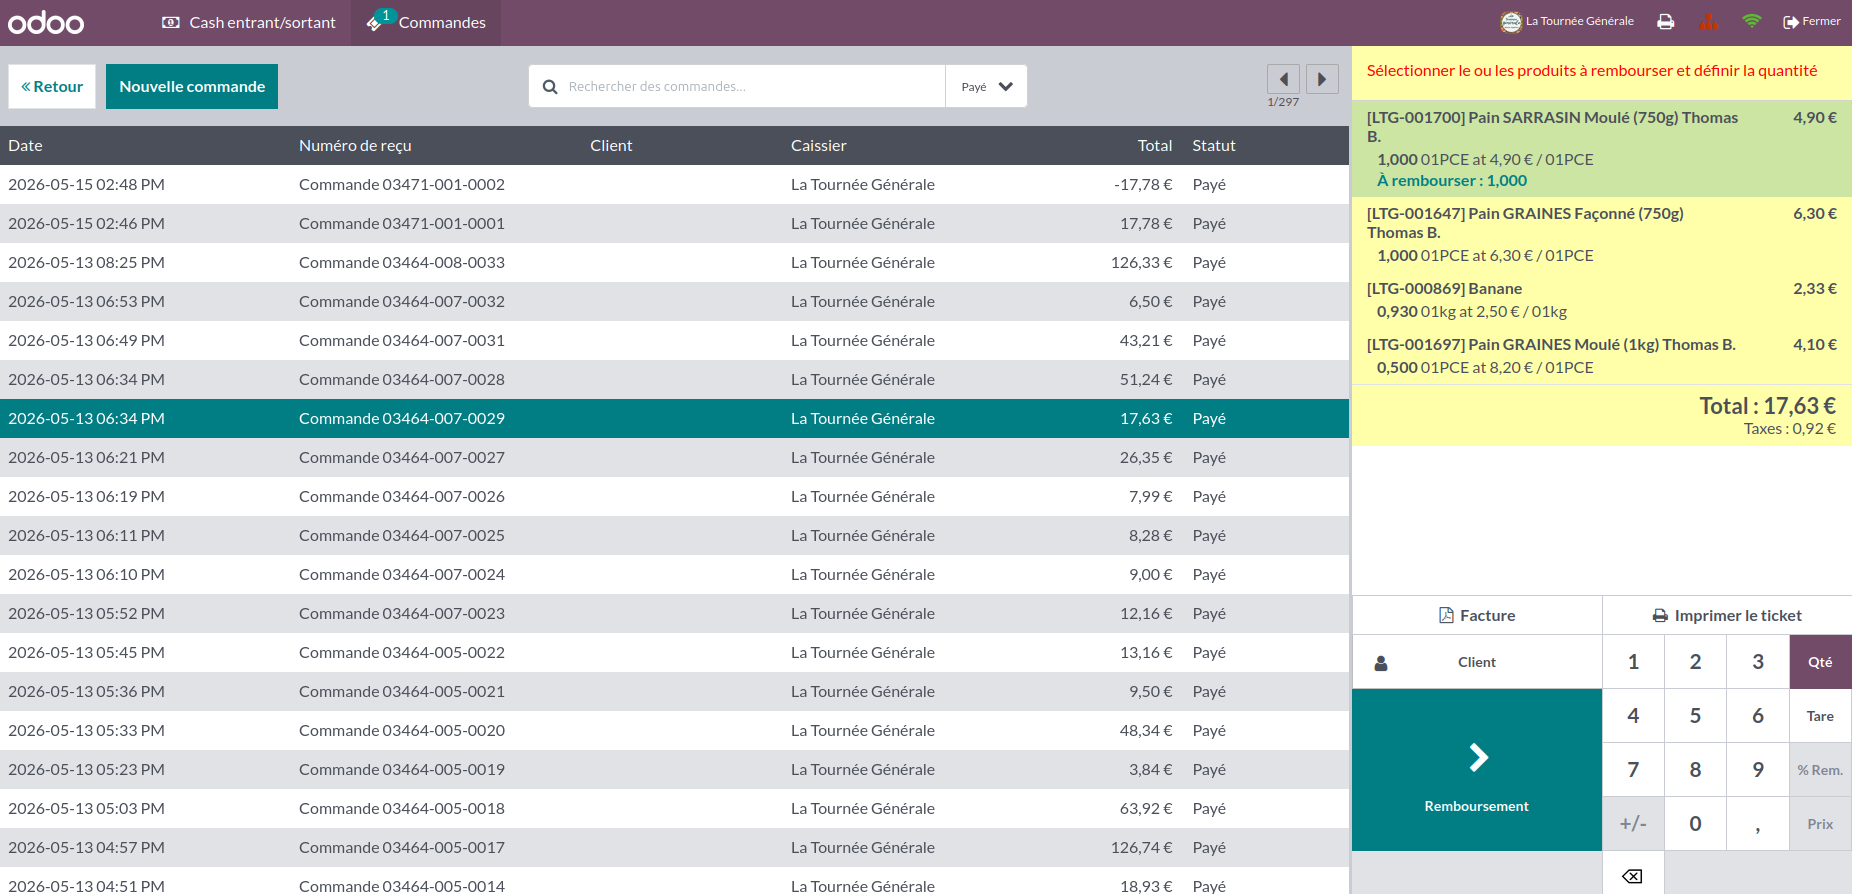Click Imprimer le ticket

(1727, 616)
